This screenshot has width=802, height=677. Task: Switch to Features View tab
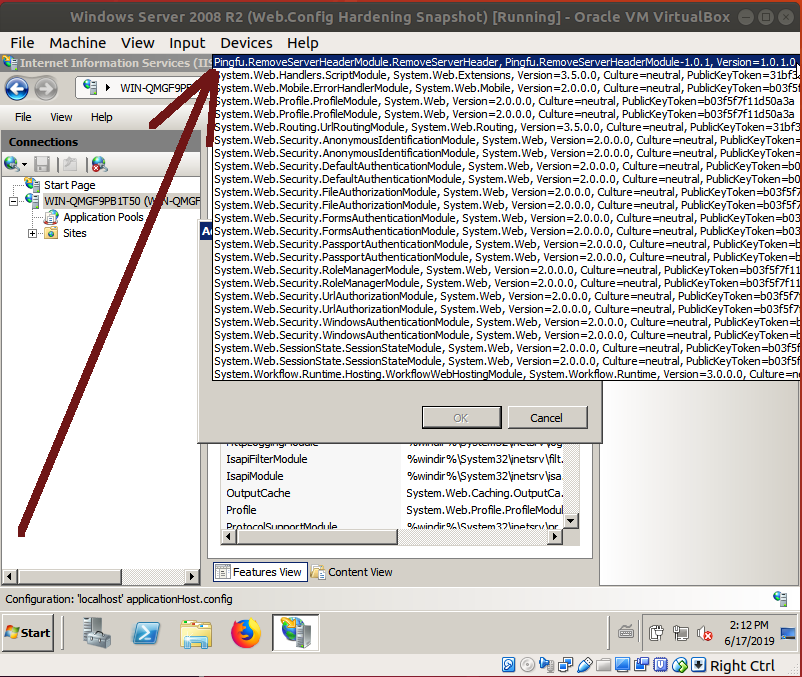click(x=260, y=572)
